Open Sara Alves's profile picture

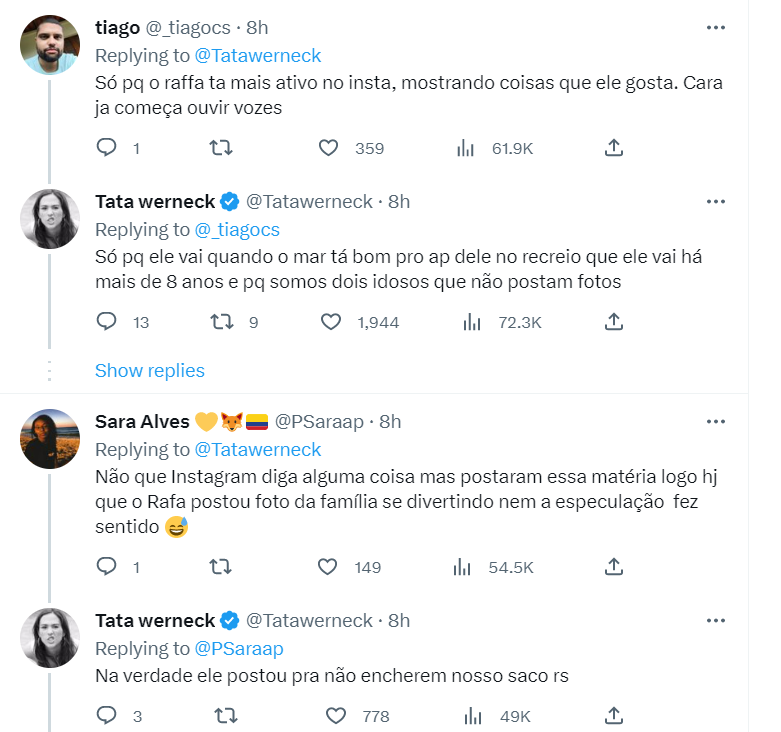click(50, 439)
